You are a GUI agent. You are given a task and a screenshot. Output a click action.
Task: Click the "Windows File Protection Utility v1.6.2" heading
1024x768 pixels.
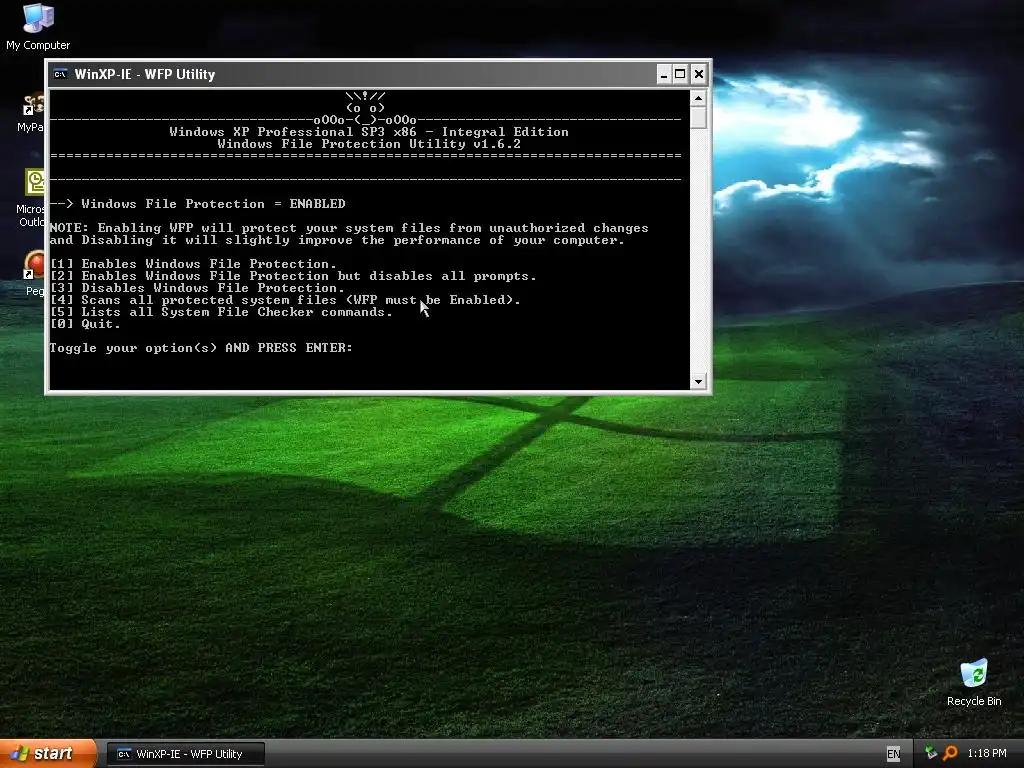[x=369, y=144]
